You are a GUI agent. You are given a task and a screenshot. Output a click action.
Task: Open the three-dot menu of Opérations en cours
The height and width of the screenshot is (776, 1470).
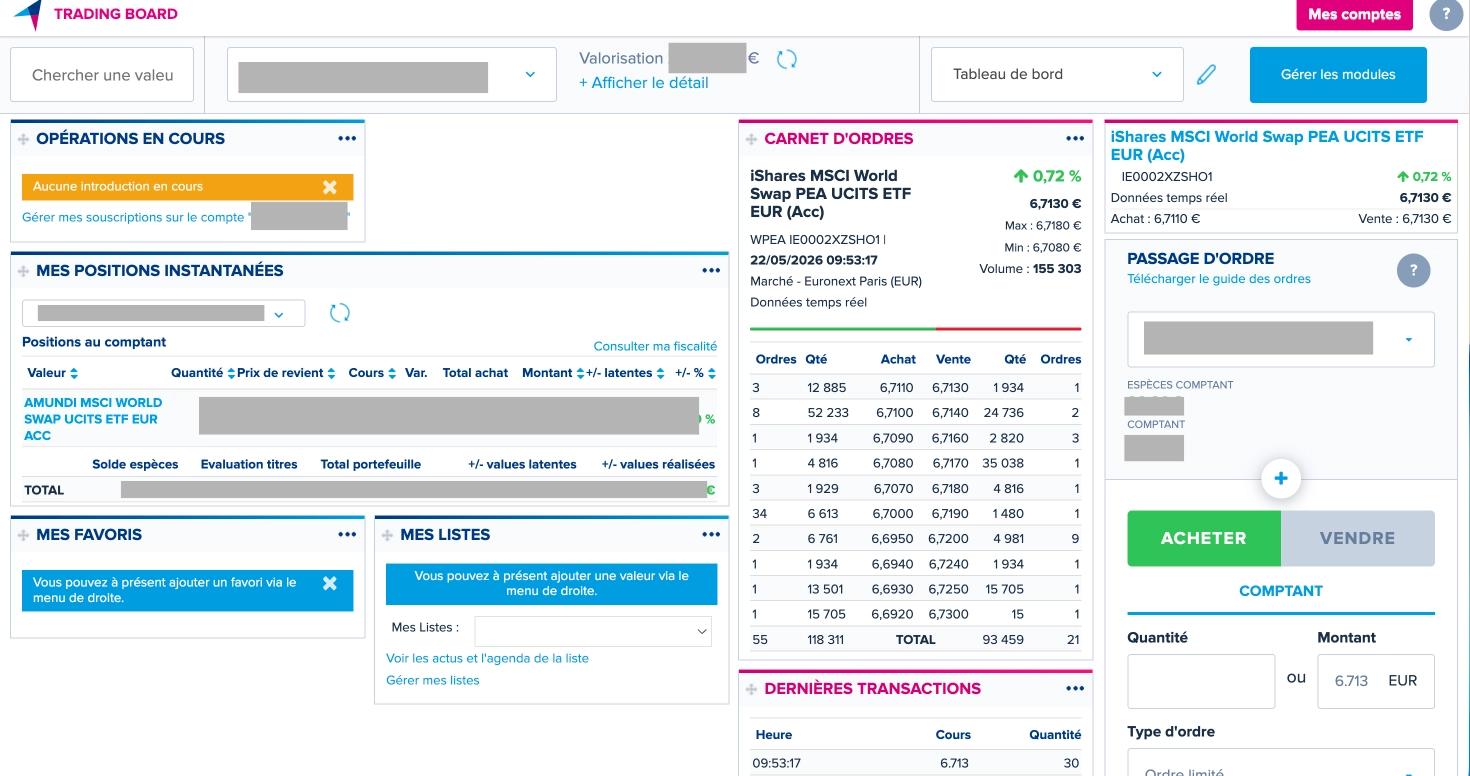point(347,139)
